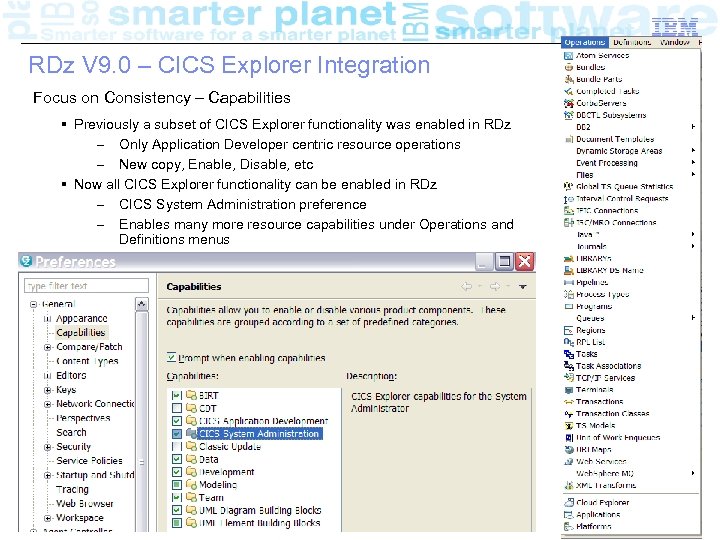Toggle Prompt when enabling capabilities checkbox
Image resolution: width=720 pixels, height=540 pixels.
coord(171,357)
